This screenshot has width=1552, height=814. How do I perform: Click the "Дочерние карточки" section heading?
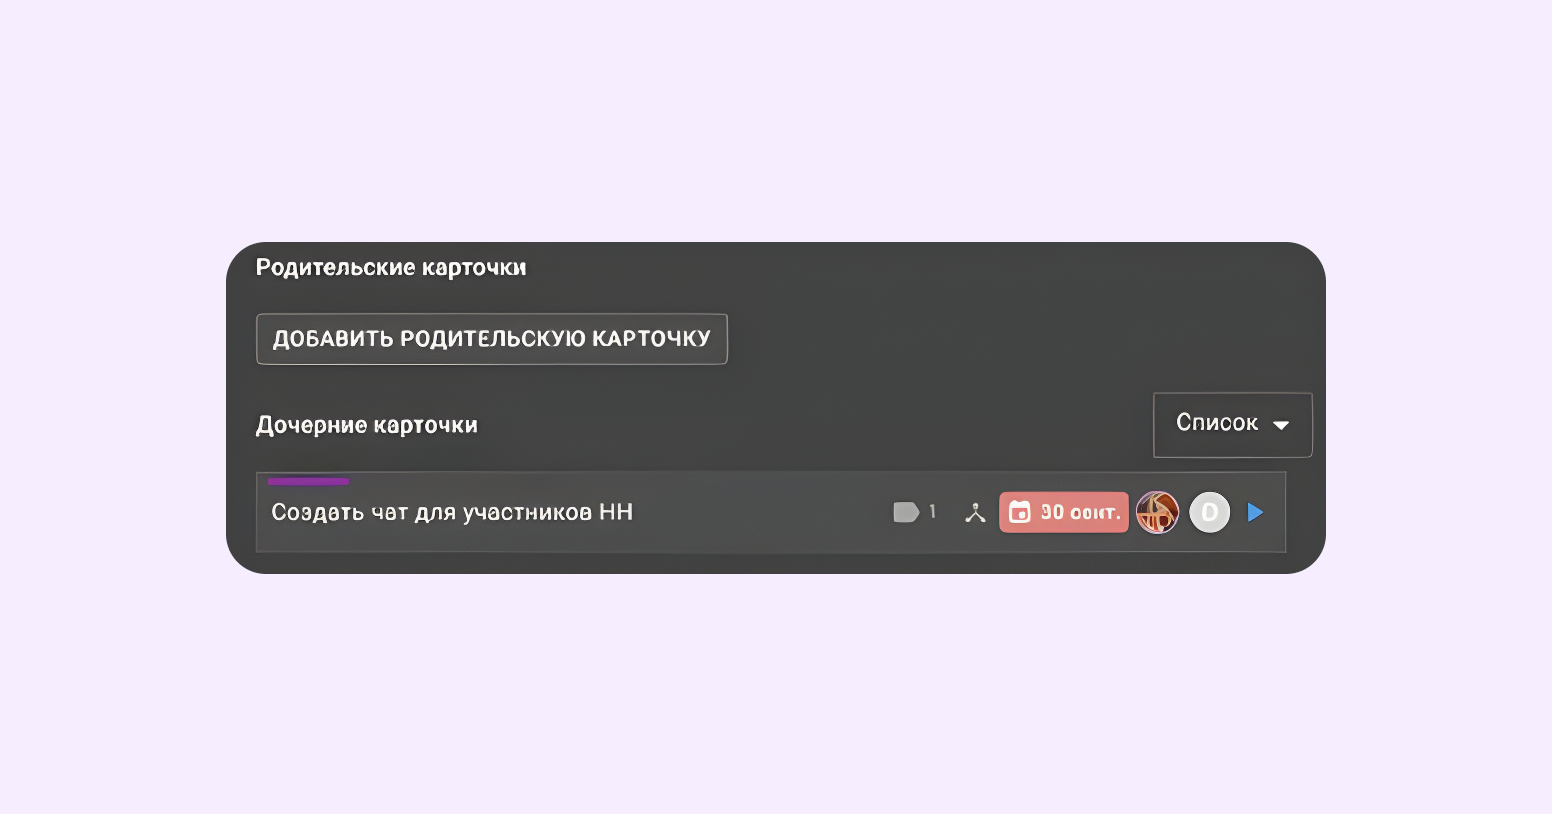(367, 425)
